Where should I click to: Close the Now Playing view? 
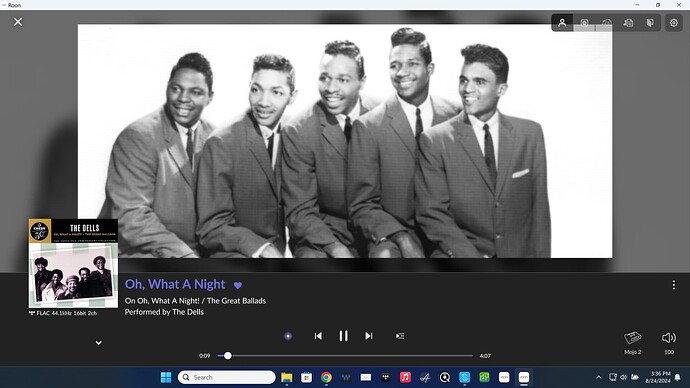tap(18, 22)
